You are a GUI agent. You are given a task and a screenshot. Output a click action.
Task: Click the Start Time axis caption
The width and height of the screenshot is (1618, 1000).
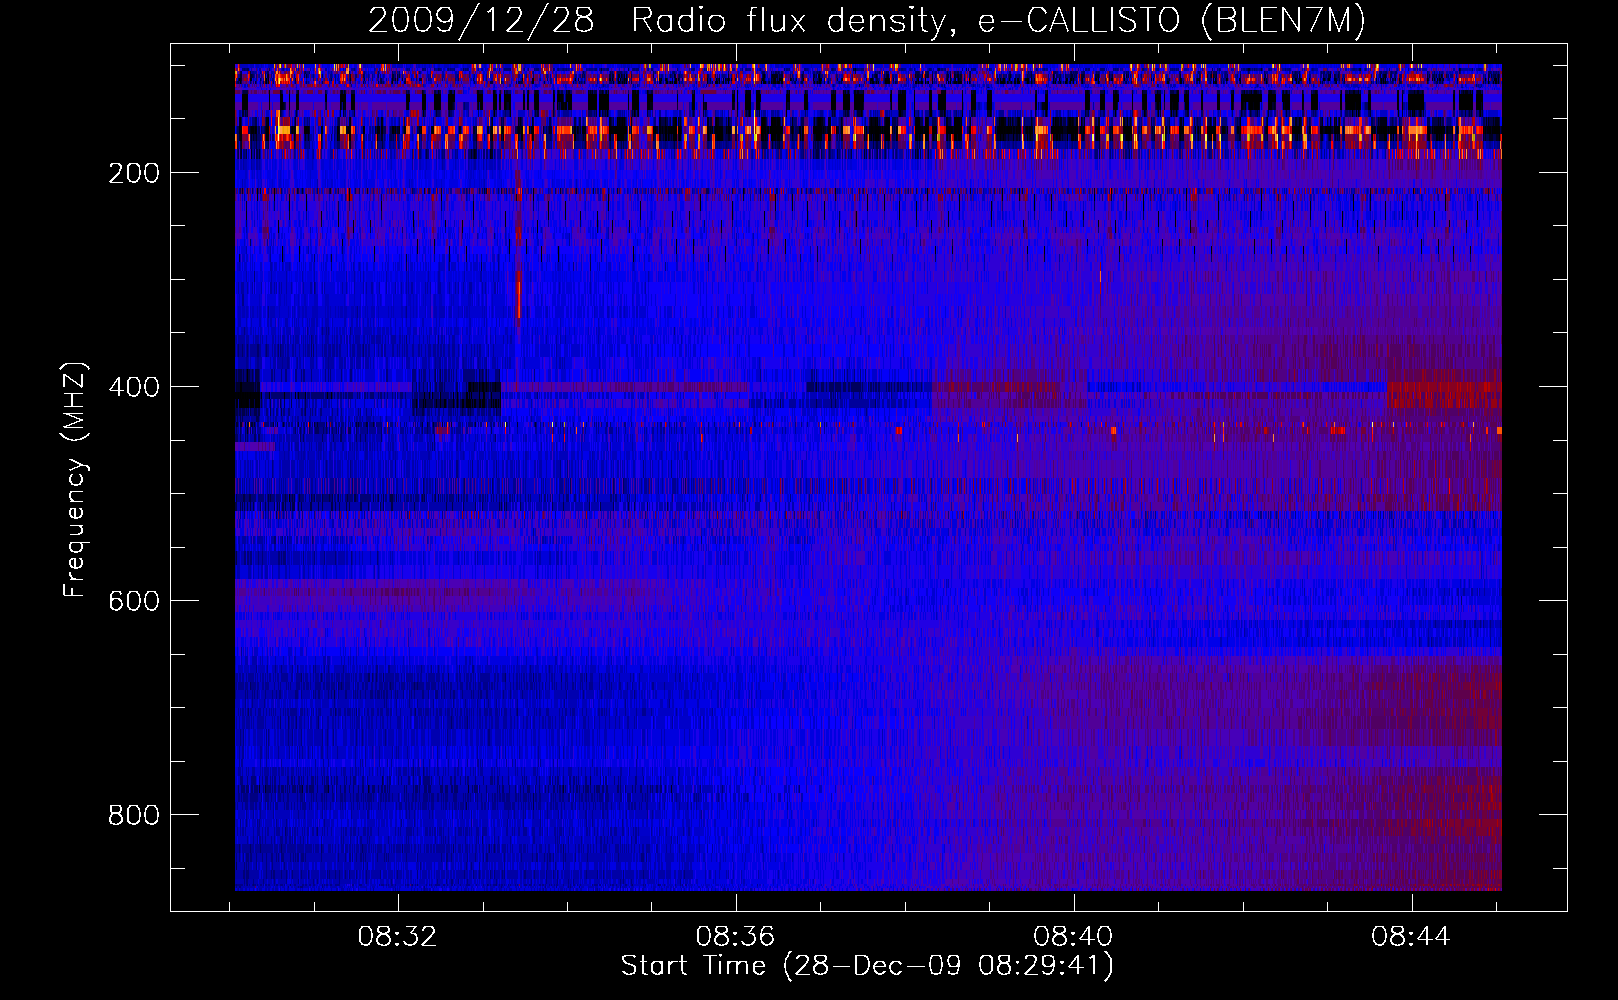click(x=867, y=966)
